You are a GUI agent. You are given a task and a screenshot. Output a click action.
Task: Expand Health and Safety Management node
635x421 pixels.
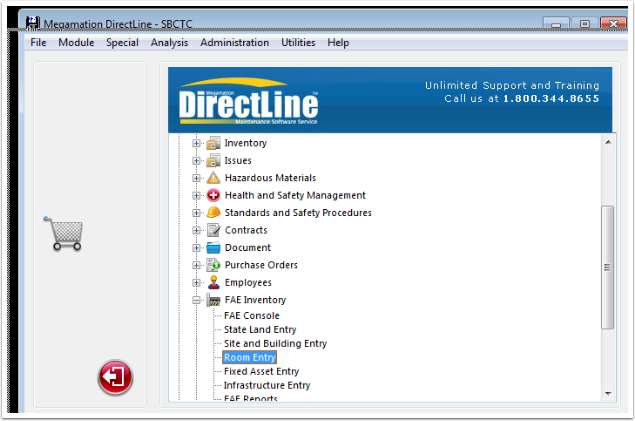(196, 196)
